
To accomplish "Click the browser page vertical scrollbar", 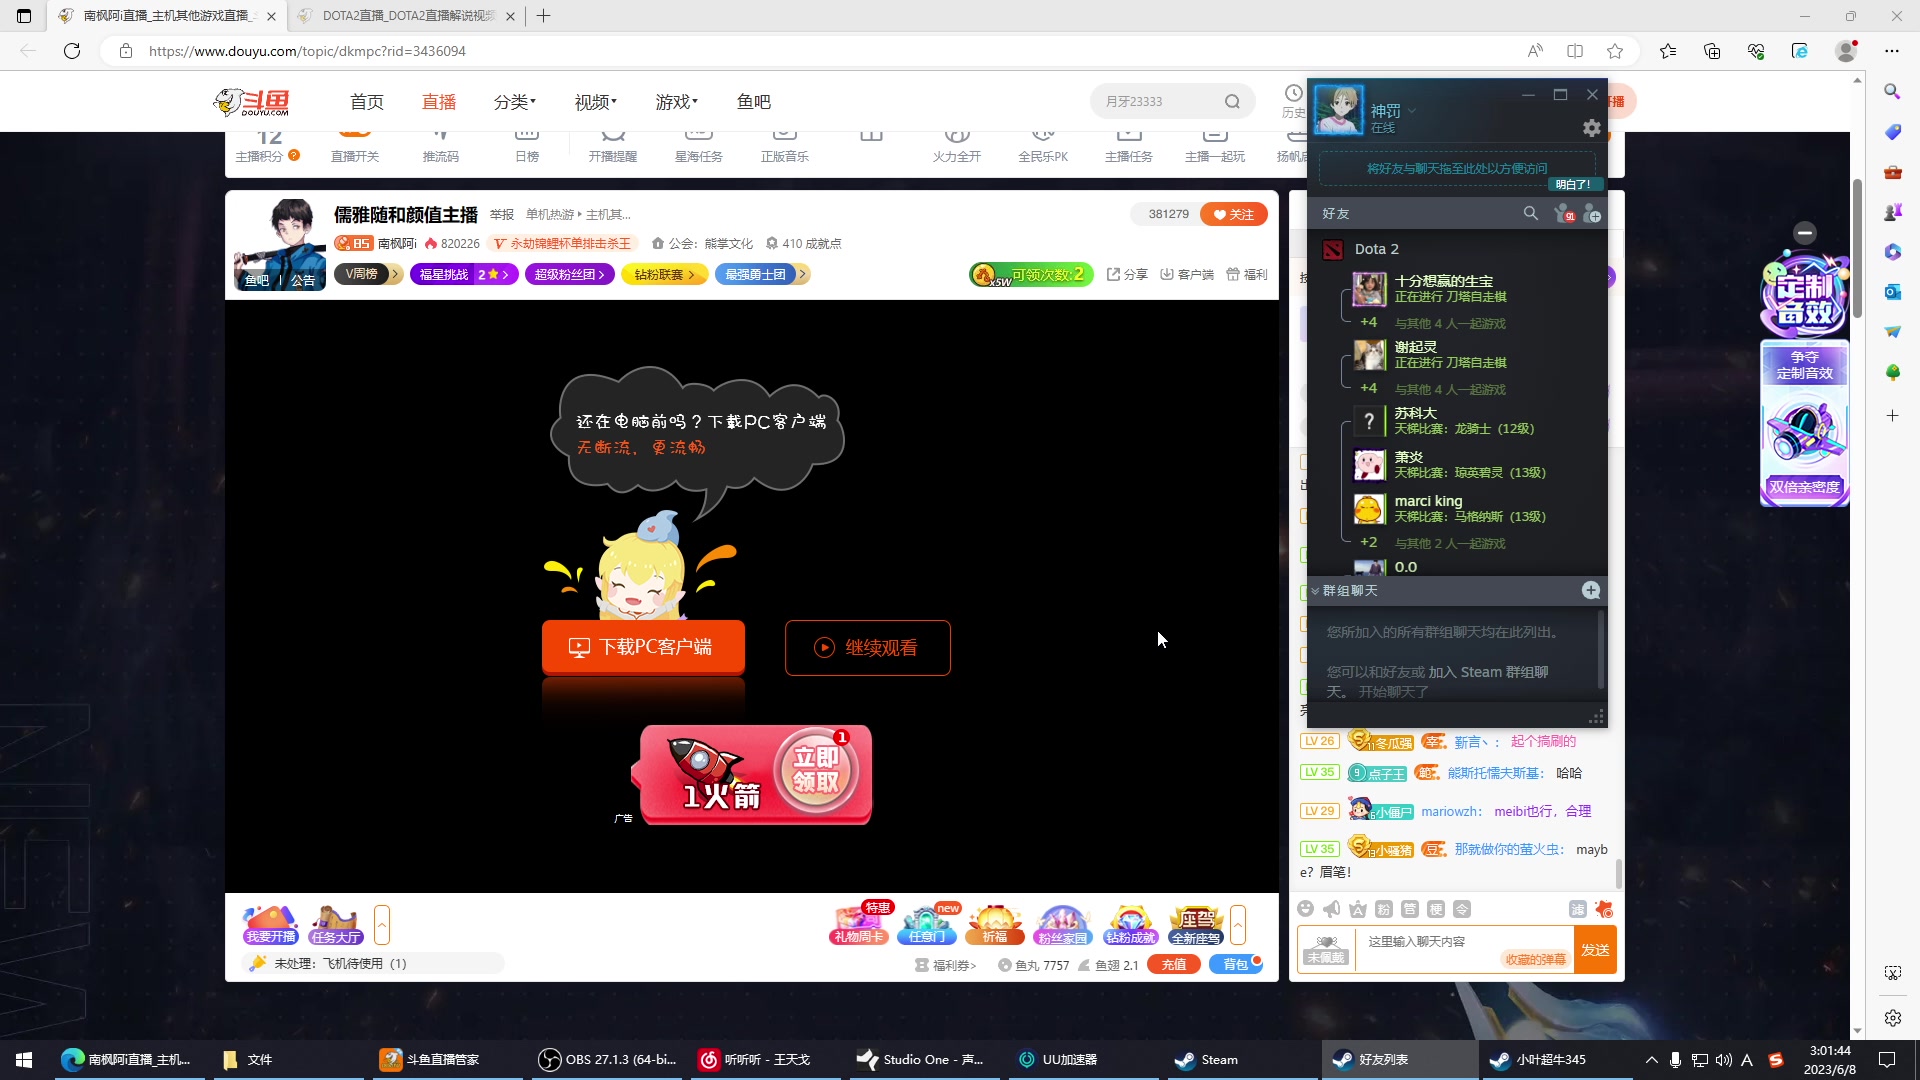I will point(1857,250).
